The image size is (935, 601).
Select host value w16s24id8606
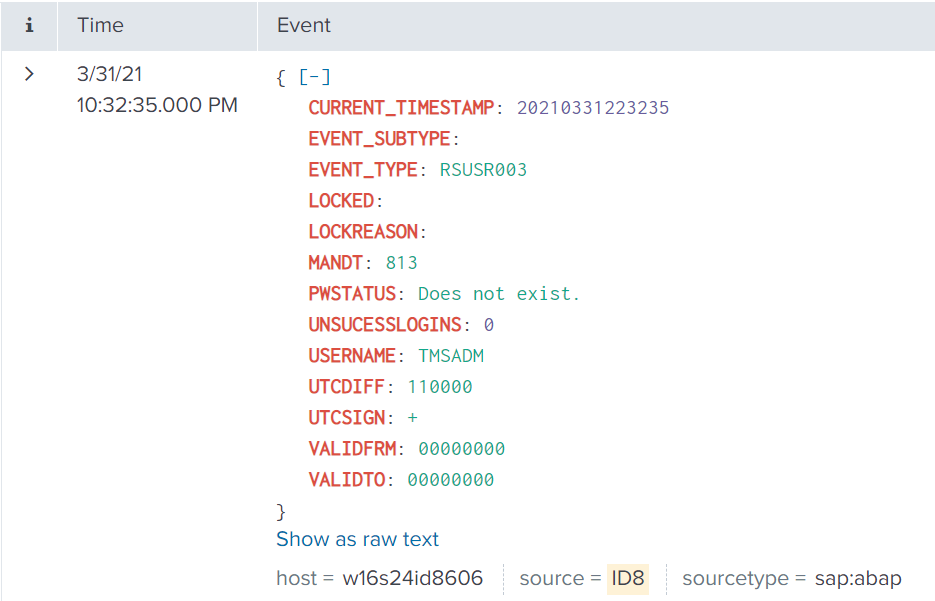412,578
